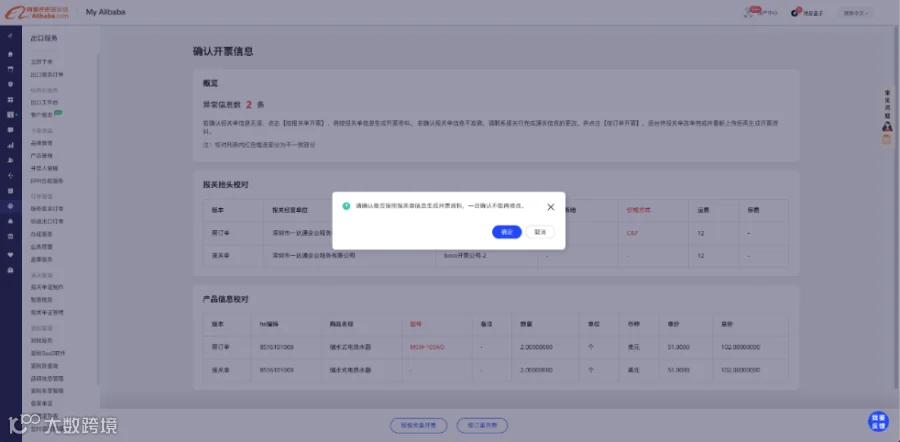The width and height of the screenshot is (900, 442).
Task: Click the heart icon in dark sidebar
Action: [x=10, y=254]
